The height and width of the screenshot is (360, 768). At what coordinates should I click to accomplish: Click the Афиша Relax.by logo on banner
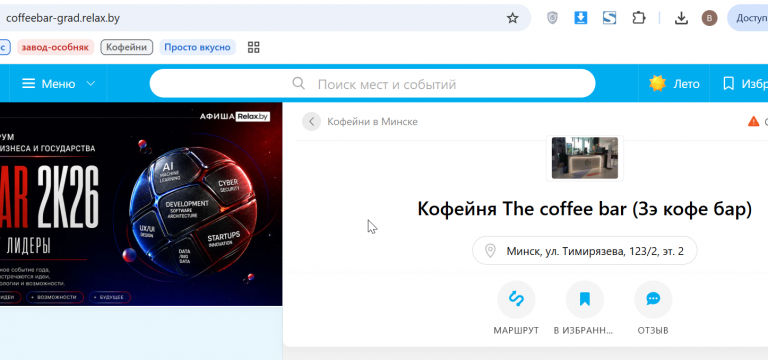tap(235, 117)
